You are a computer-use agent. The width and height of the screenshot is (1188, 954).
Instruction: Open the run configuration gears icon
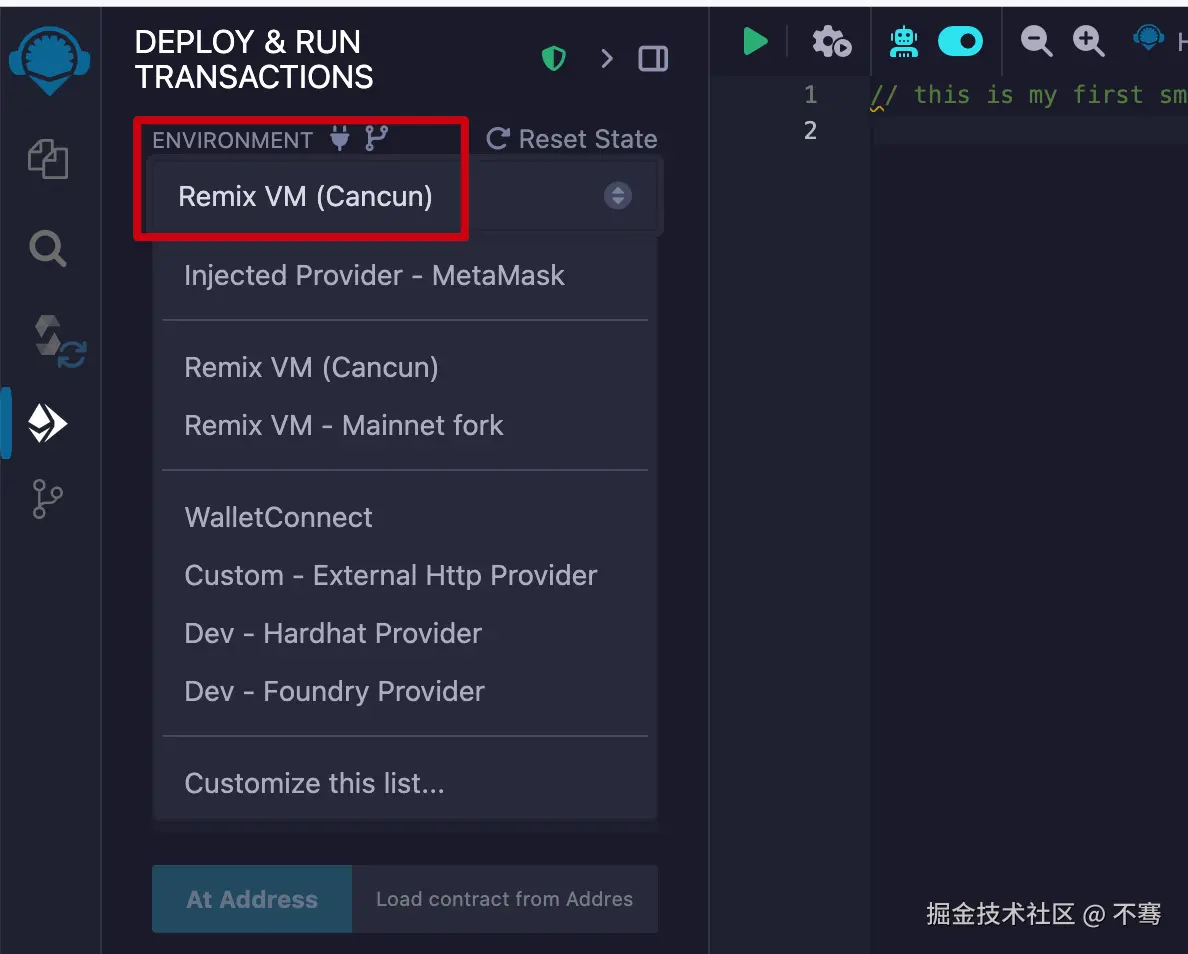point(832,41)
